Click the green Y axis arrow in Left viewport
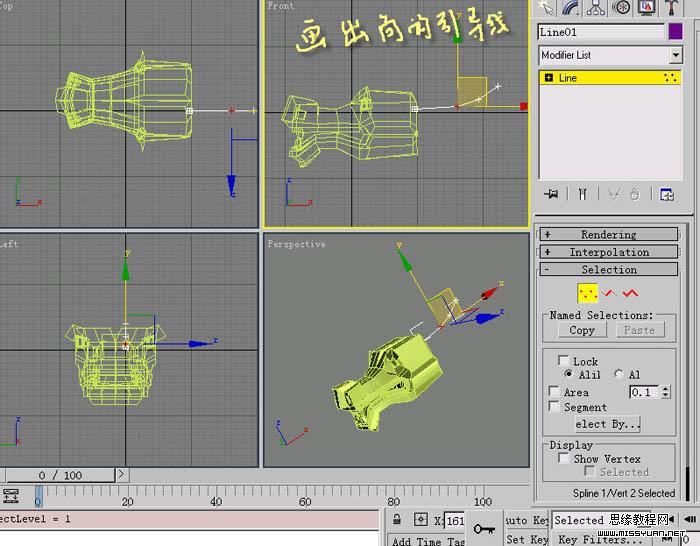Screen dimensions: 700x546 pos(125,270)
